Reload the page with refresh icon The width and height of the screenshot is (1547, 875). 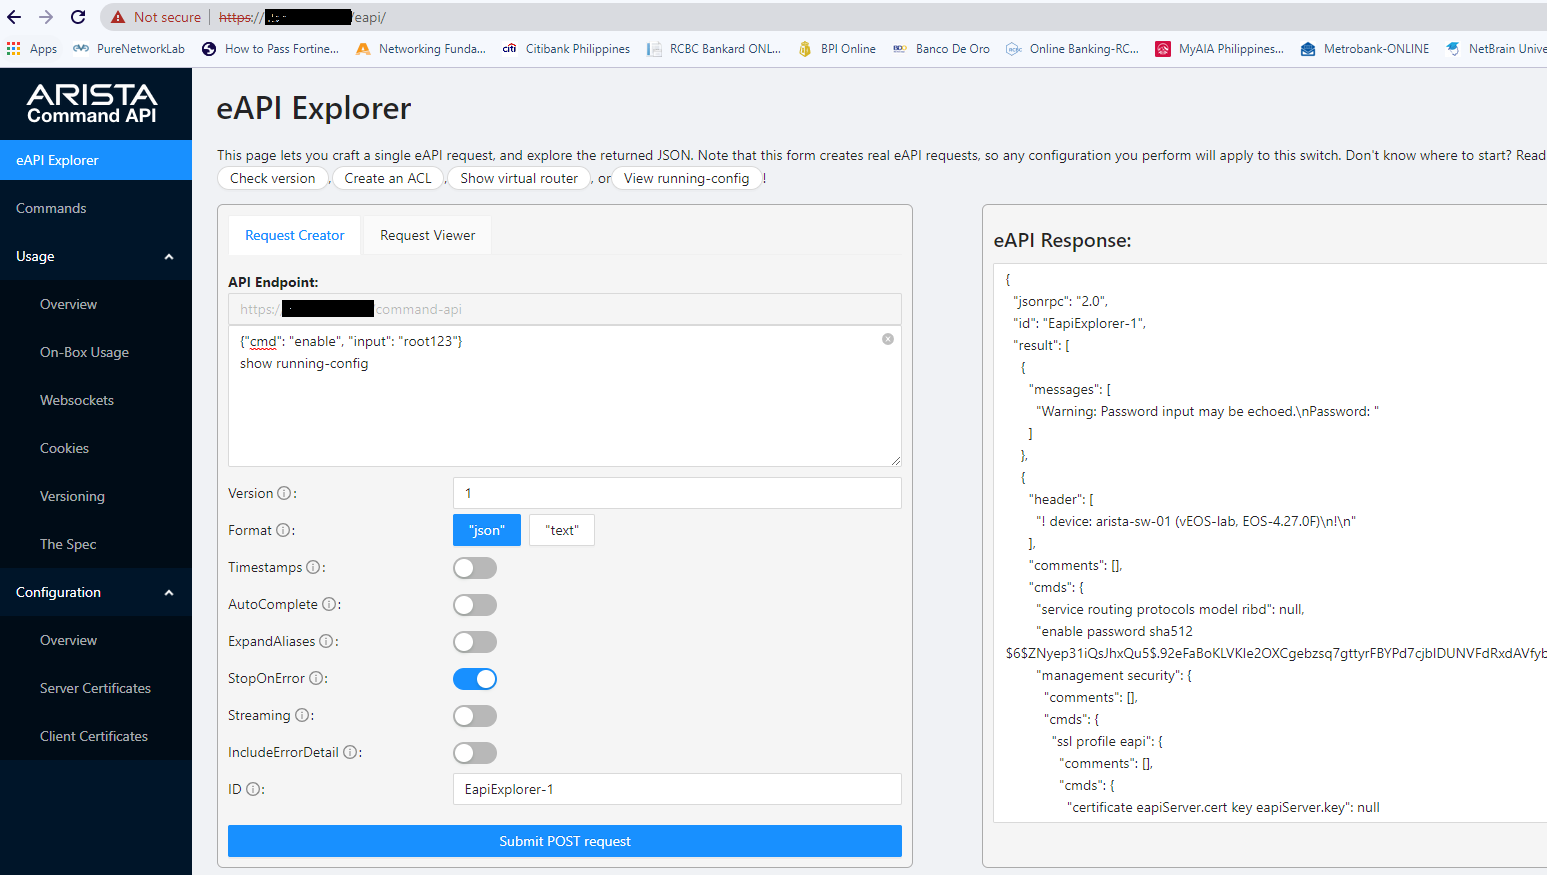coord(78,17)
